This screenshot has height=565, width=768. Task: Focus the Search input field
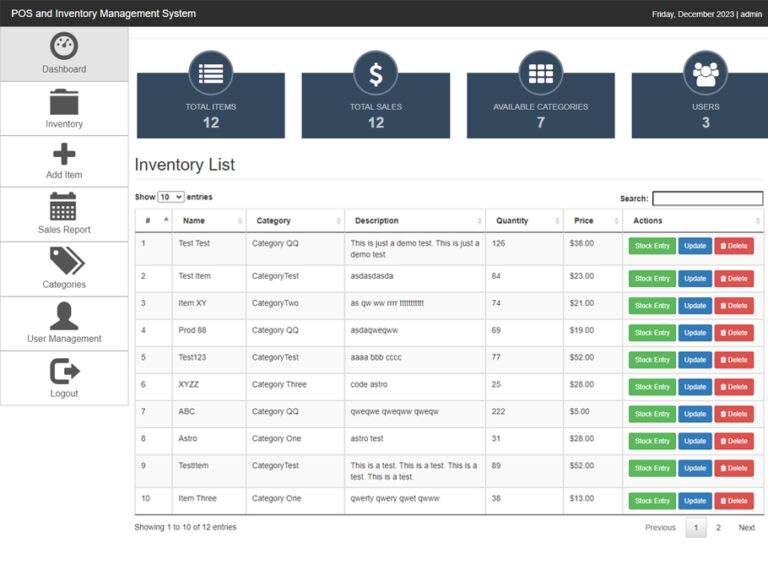pyautogui.click(x=707, y=199)
